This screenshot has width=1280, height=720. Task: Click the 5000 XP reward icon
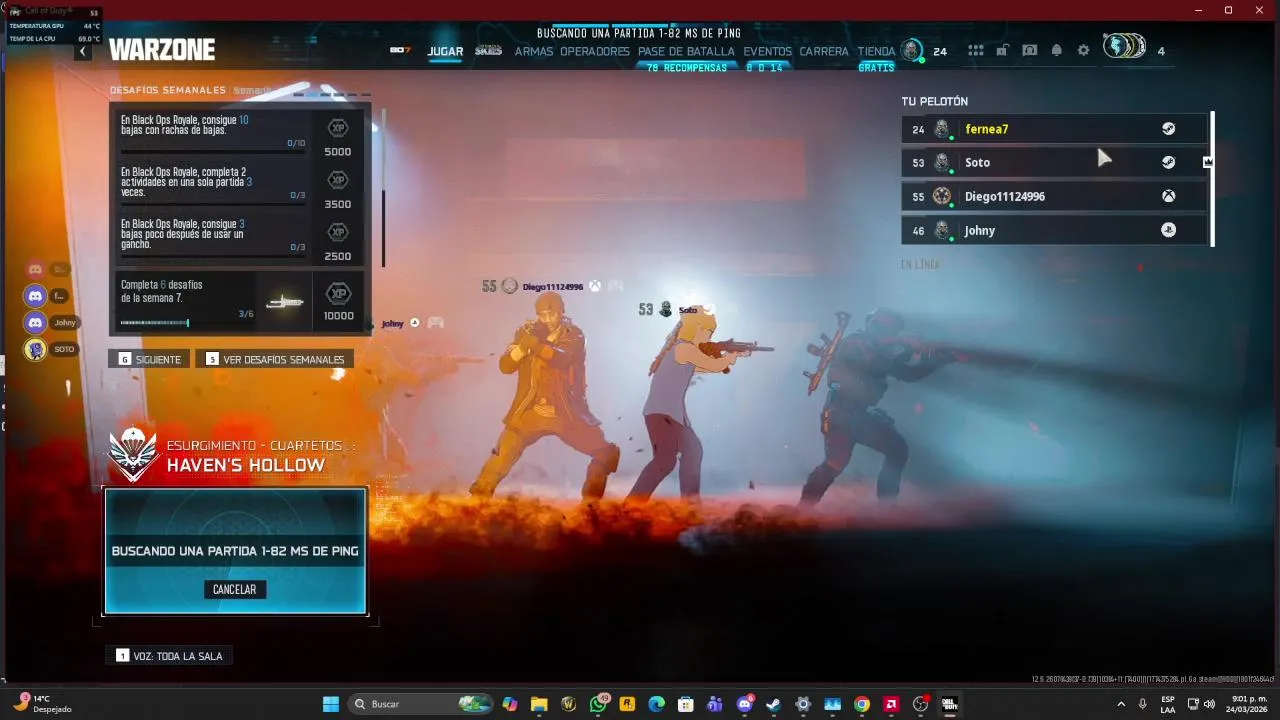(339, 129)
